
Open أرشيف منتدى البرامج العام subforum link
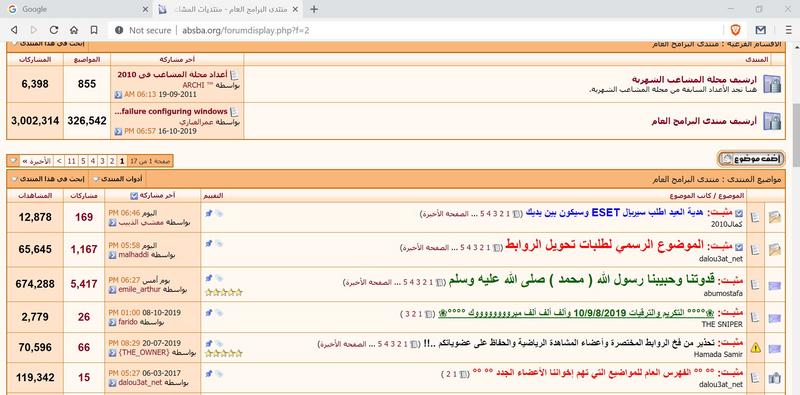[704, 121]
